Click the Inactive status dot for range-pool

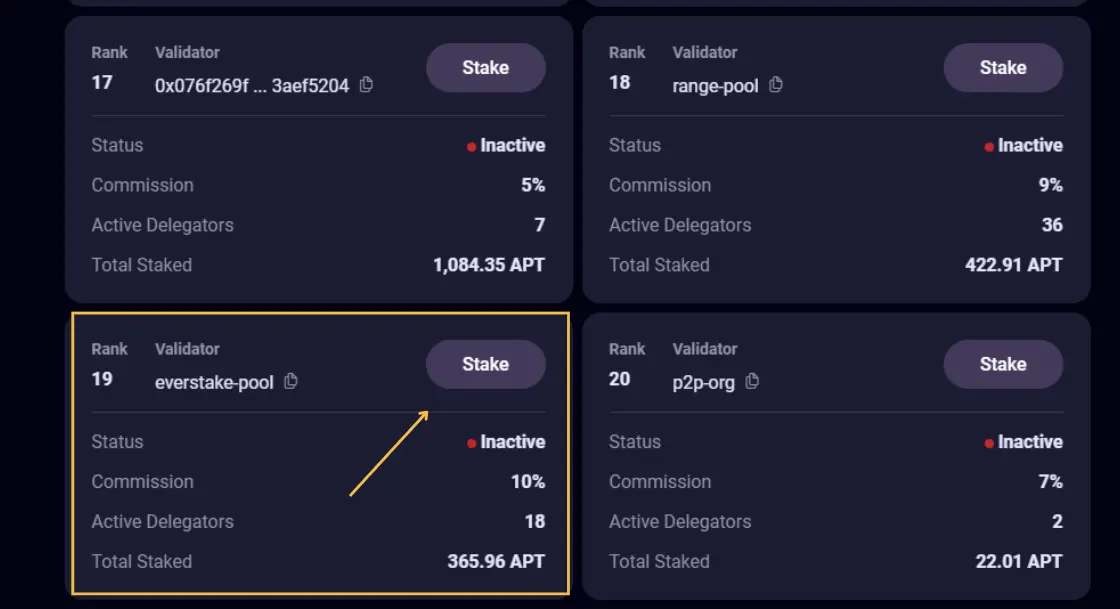click(x=988, y=145)
